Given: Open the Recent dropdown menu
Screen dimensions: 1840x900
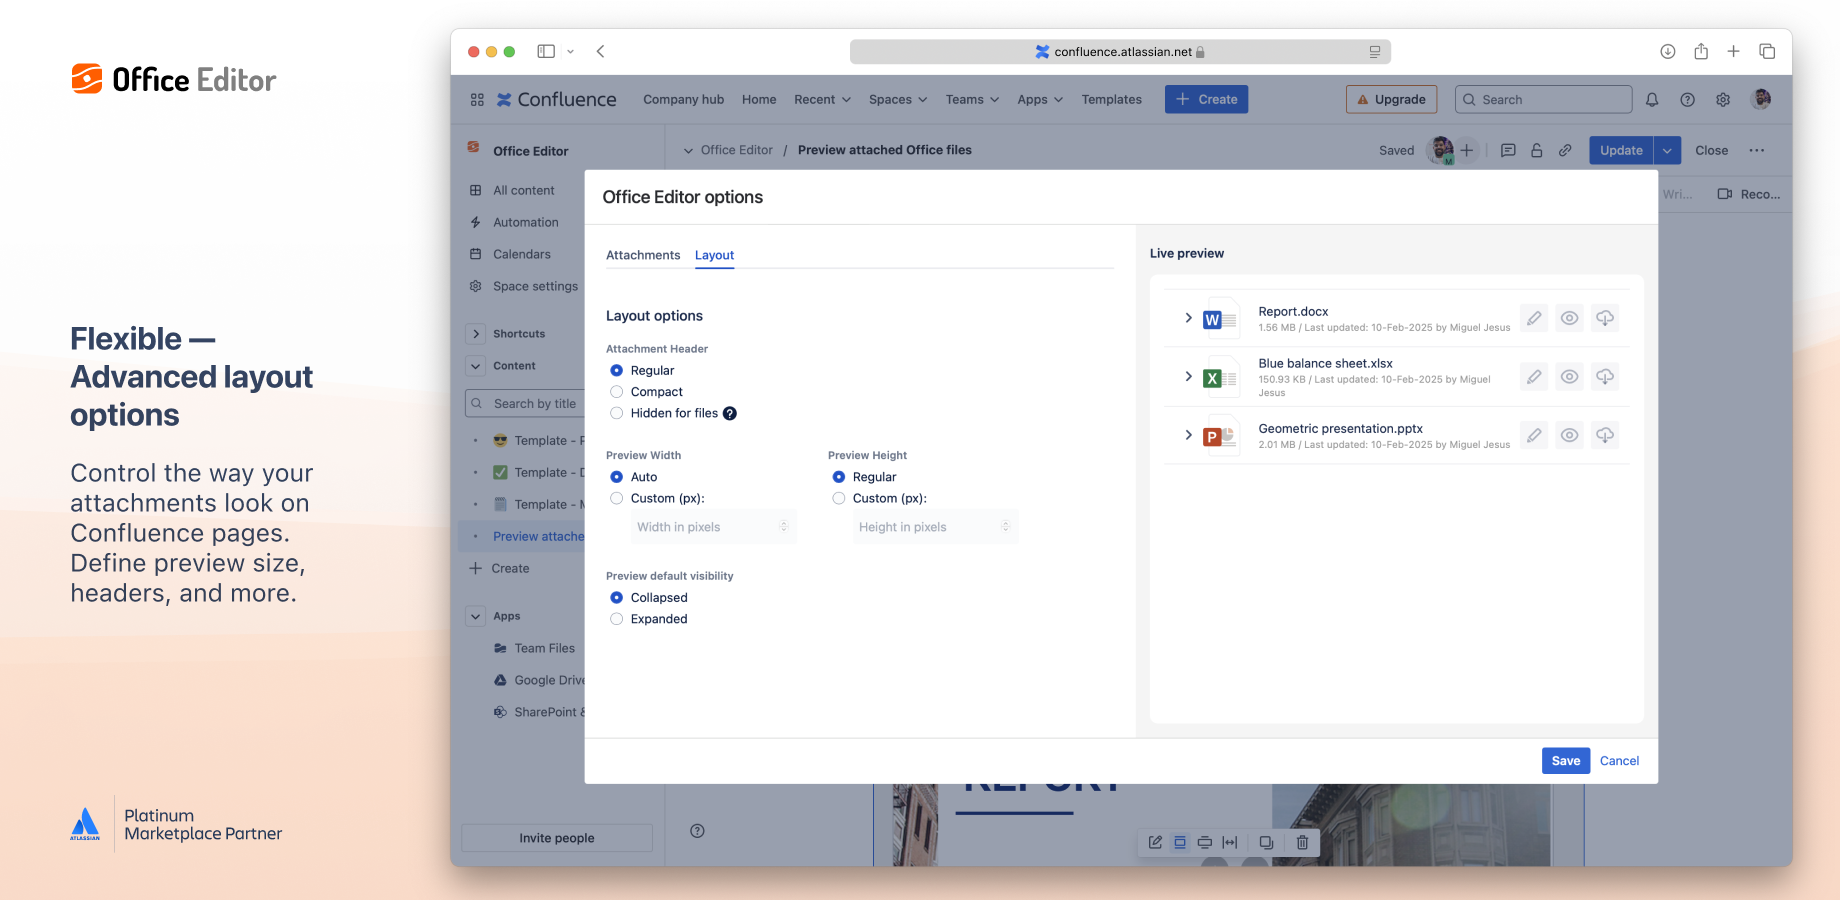Looking at the screenshot, I should pos(822,99).
